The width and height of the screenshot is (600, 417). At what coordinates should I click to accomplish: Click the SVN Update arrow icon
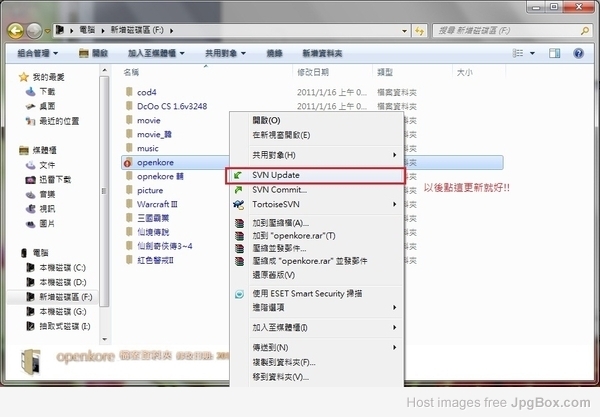pyautogui.click(x=238, y=175)
